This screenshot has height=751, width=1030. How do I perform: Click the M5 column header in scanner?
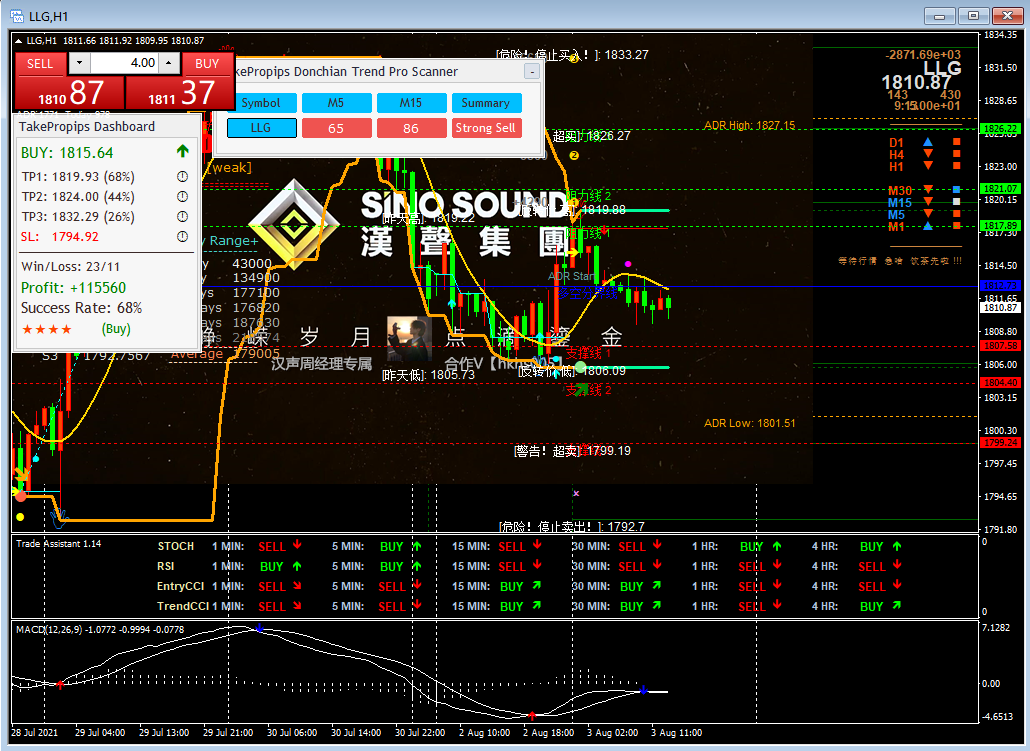click(x=336, y=103)
